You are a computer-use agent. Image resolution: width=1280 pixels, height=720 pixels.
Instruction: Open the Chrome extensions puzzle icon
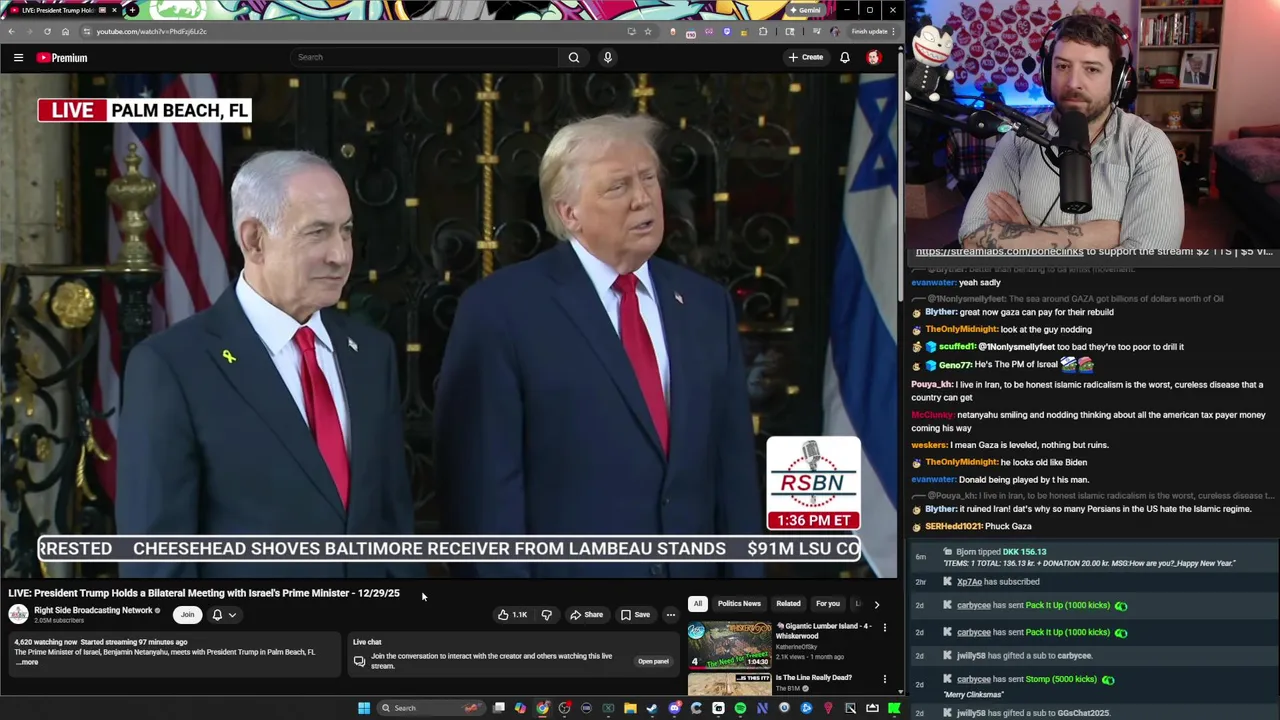click(763, 31)
